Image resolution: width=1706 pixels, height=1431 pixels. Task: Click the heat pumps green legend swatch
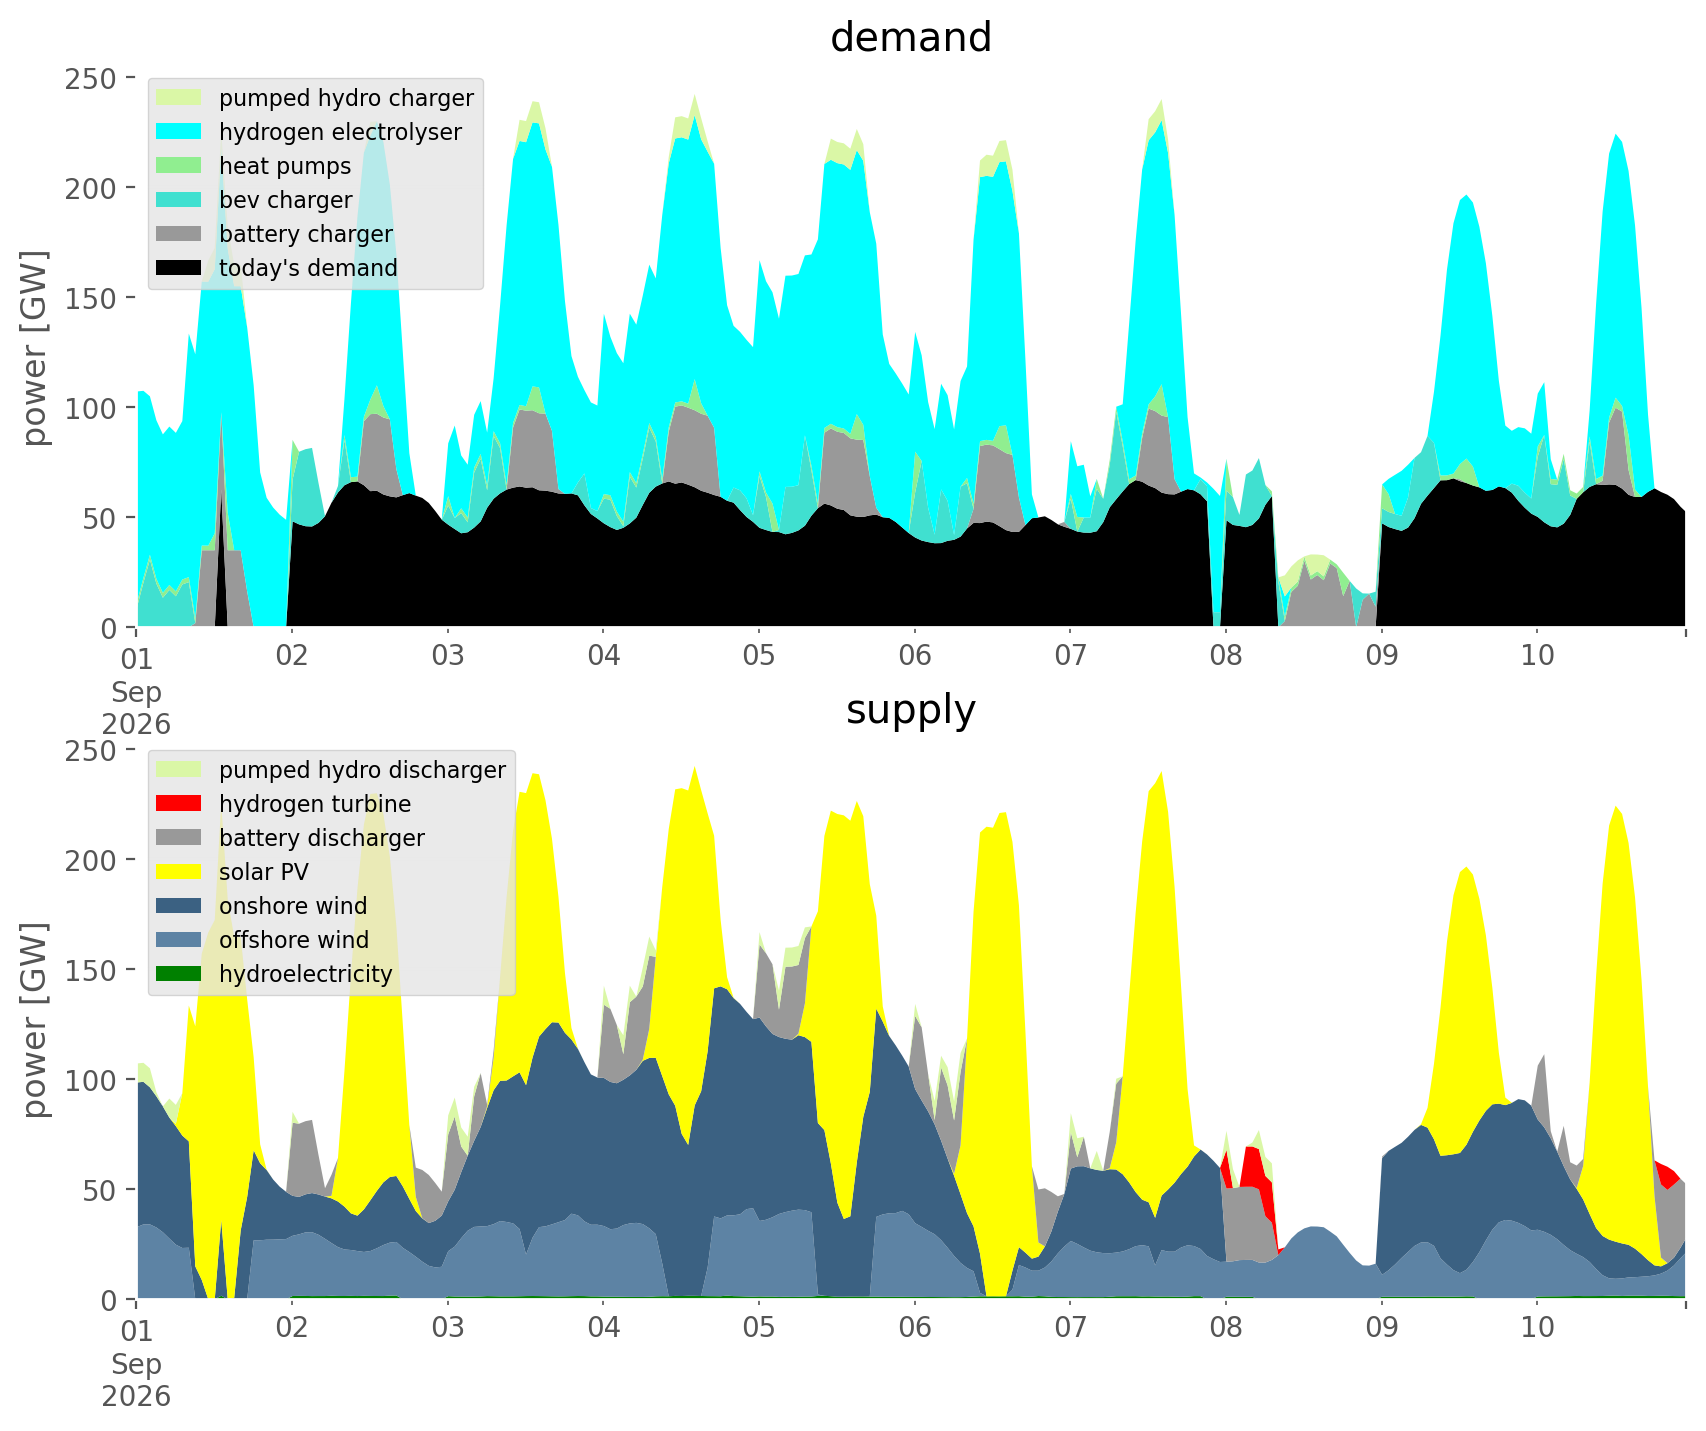(179, 166)
